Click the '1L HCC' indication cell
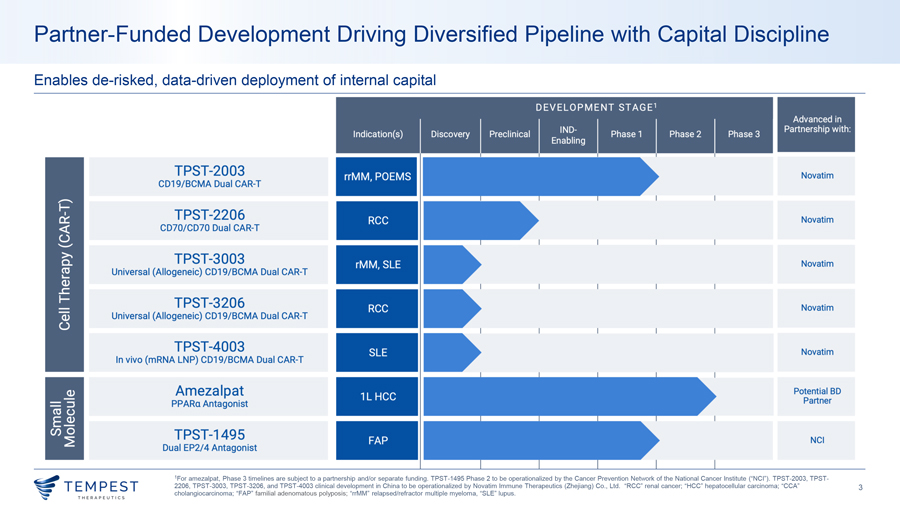Image resolution: width=900 pixels, height=506 pixels. pyautogui.click(x=377, y=396)
